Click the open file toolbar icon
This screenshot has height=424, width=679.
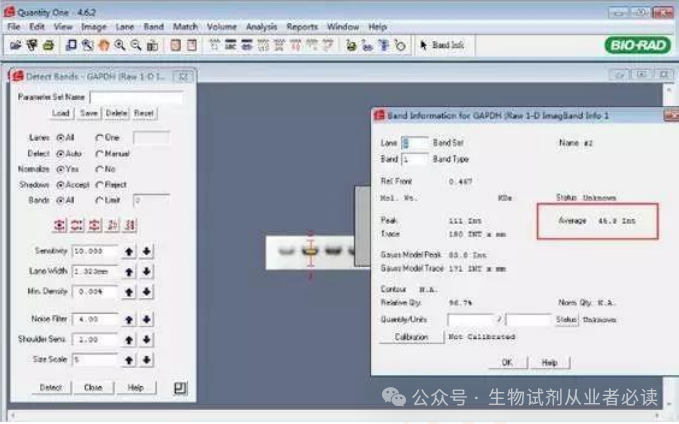[16, 45]
